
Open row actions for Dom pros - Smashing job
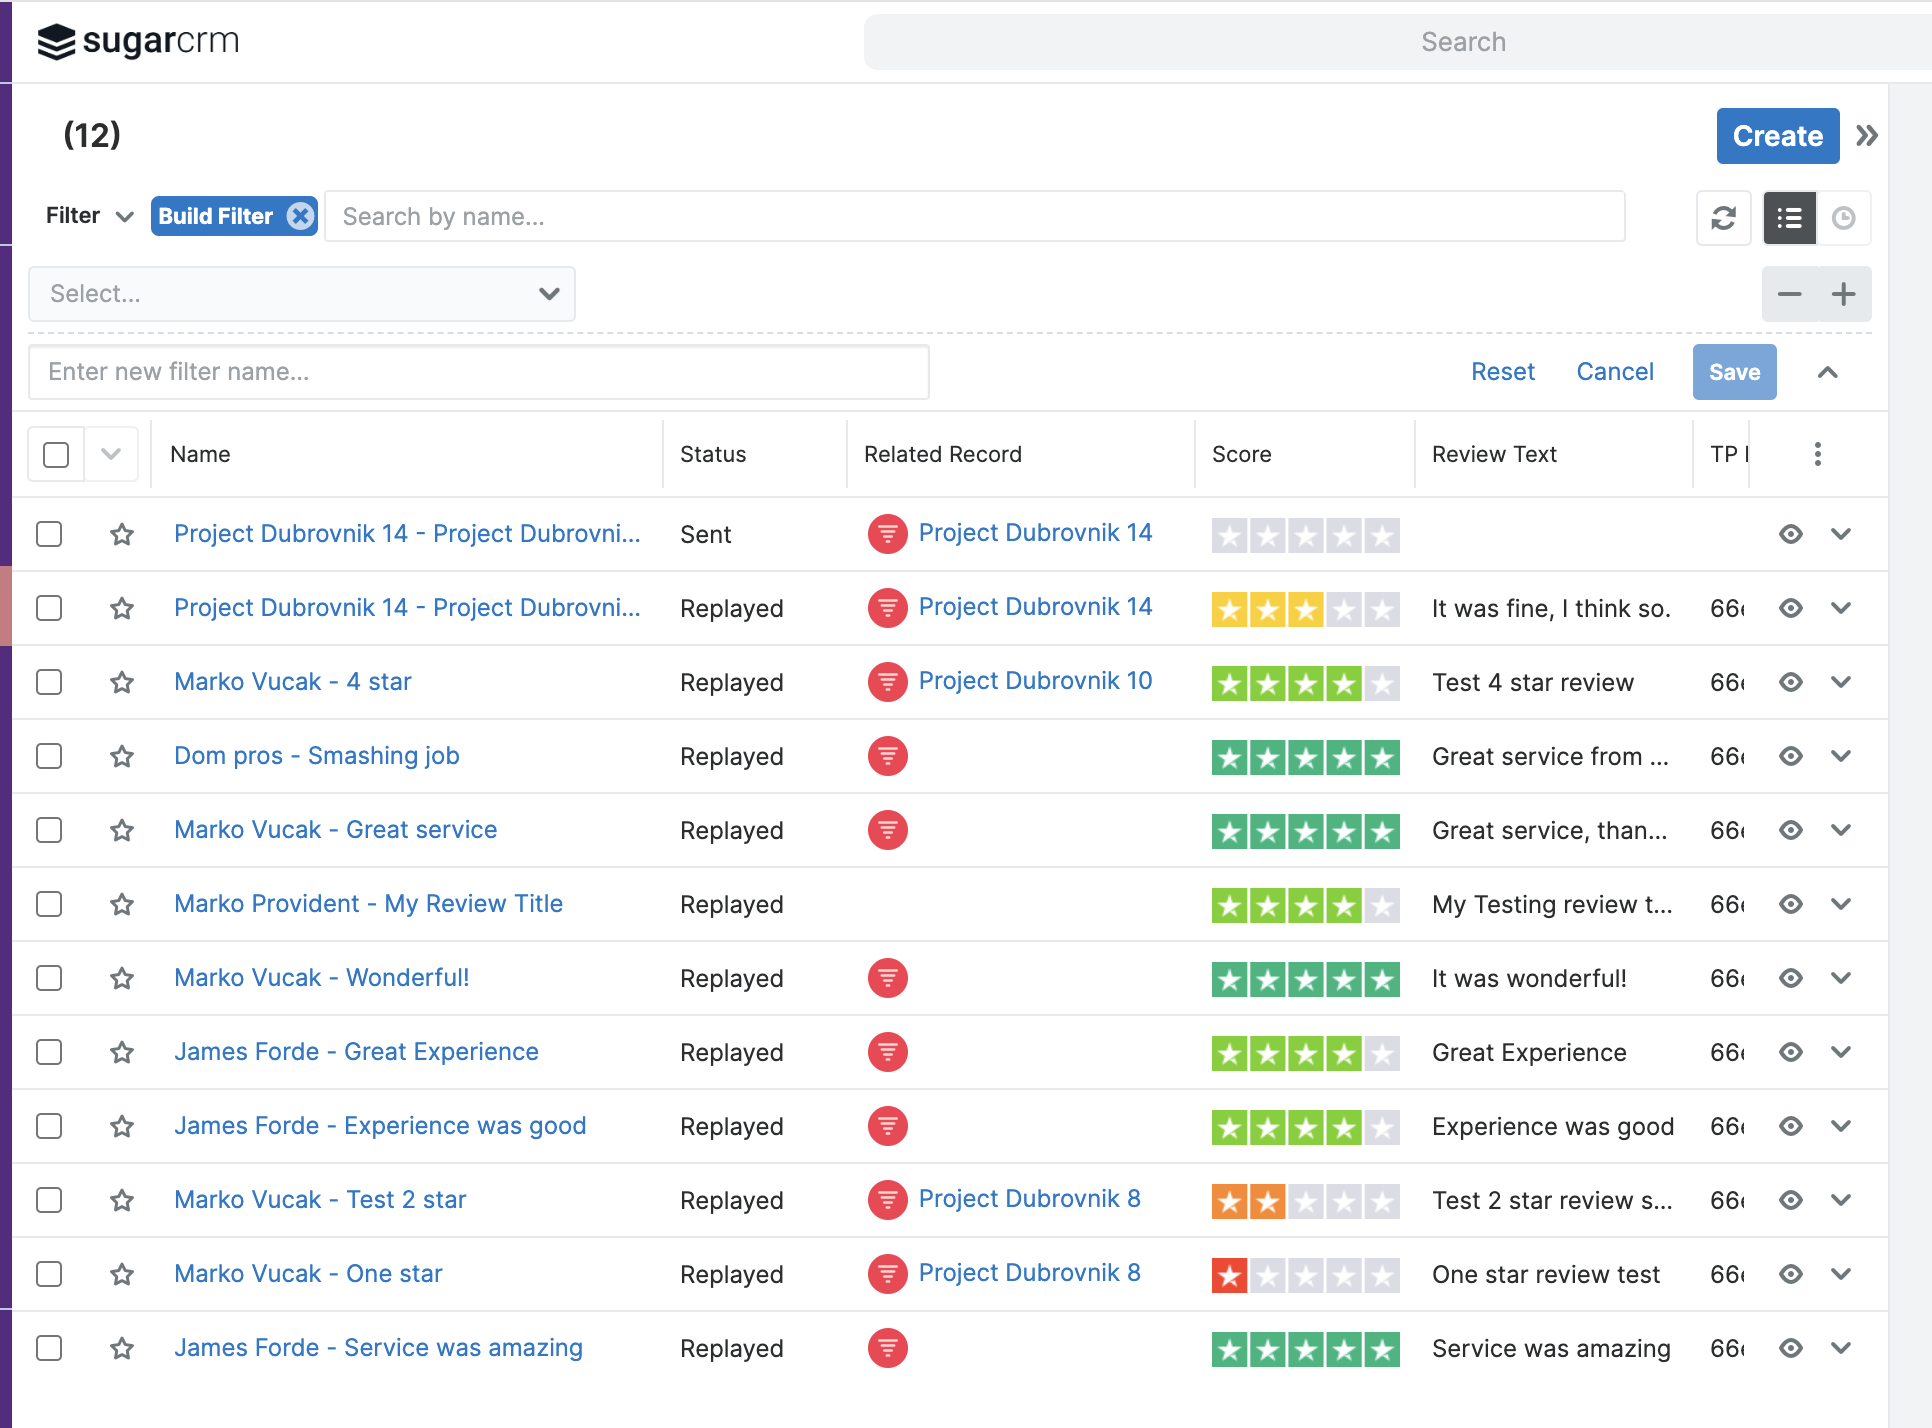coord(1841,756)
